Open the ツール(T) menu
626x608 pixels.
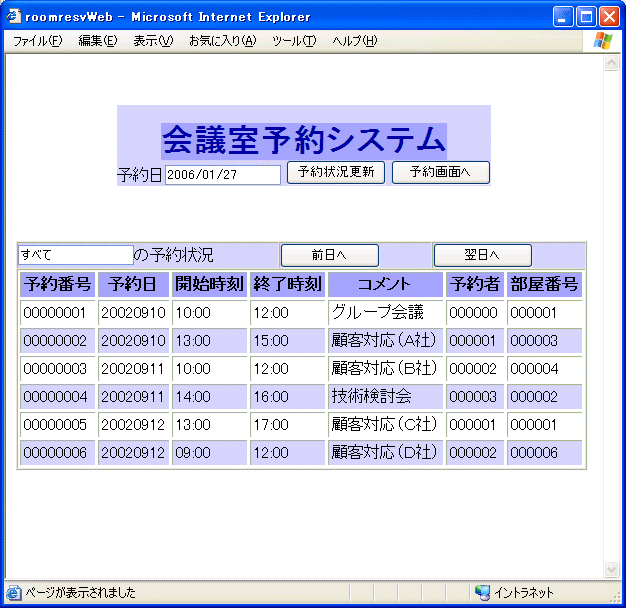click(294, 41)
